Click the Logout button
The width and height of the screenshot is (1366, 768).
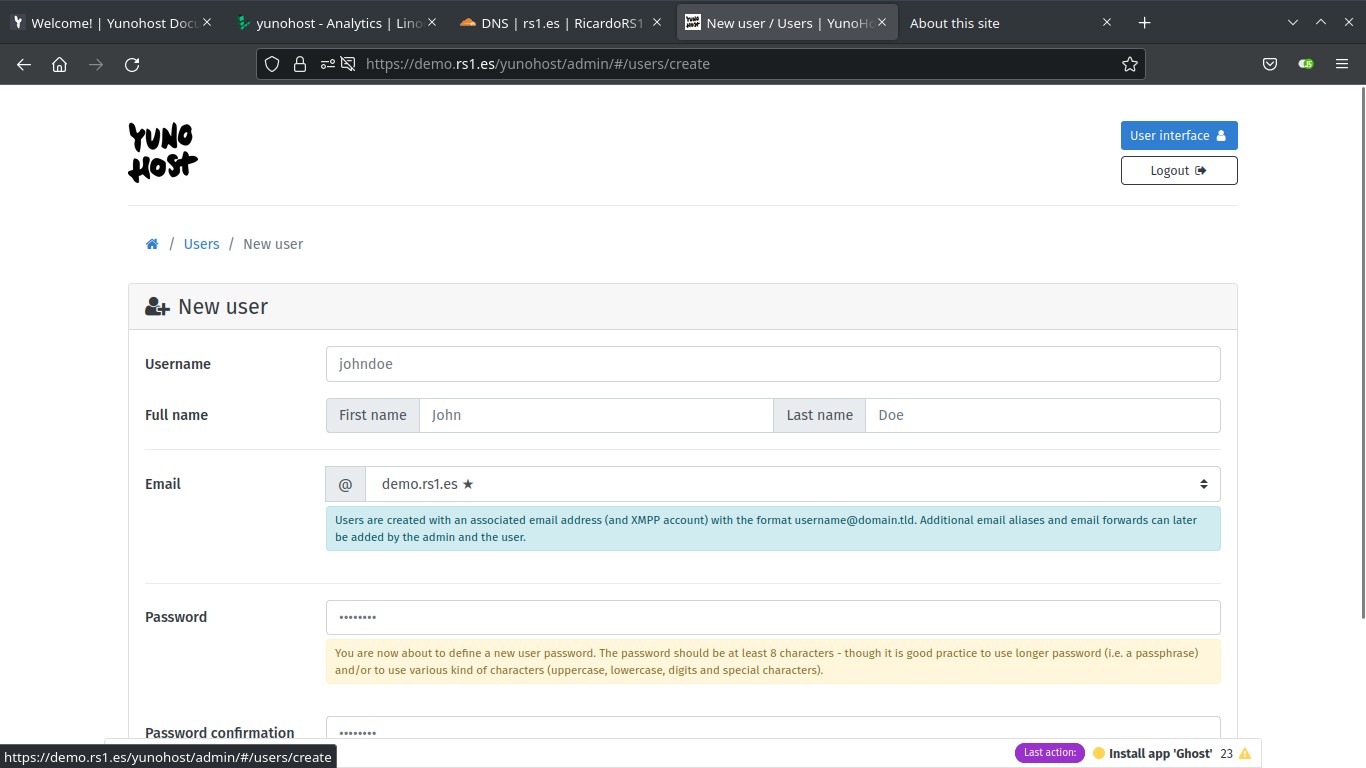tap(1178, 171)
